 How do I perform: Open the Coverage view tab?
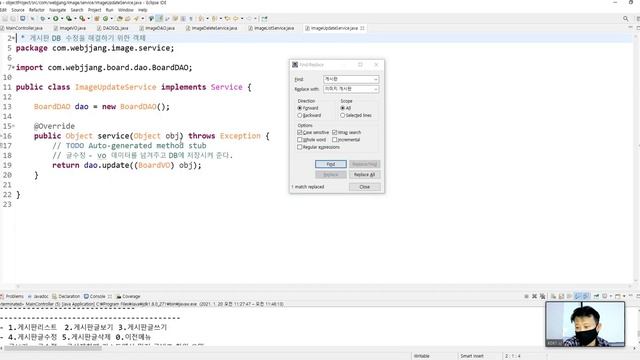tap(129, 296)
